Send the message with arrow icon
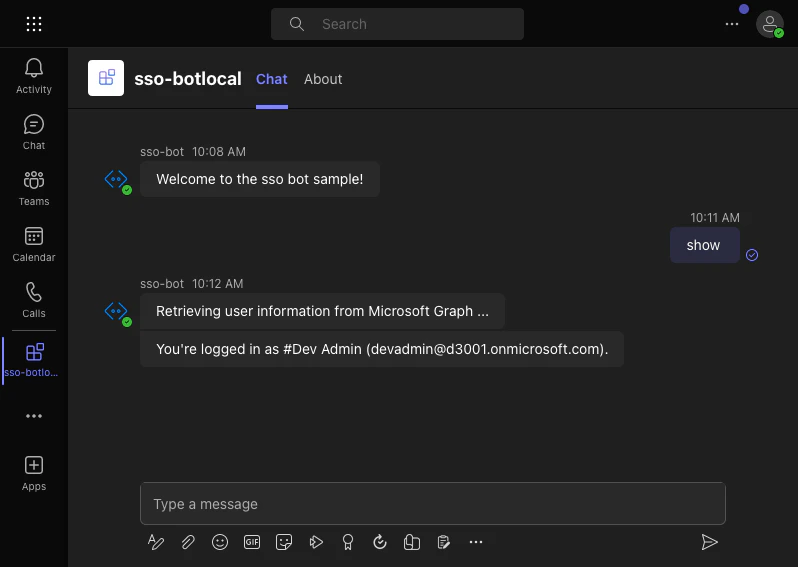Image resolution: width=798 pixels, height=567 pixels. coord(709,542)
